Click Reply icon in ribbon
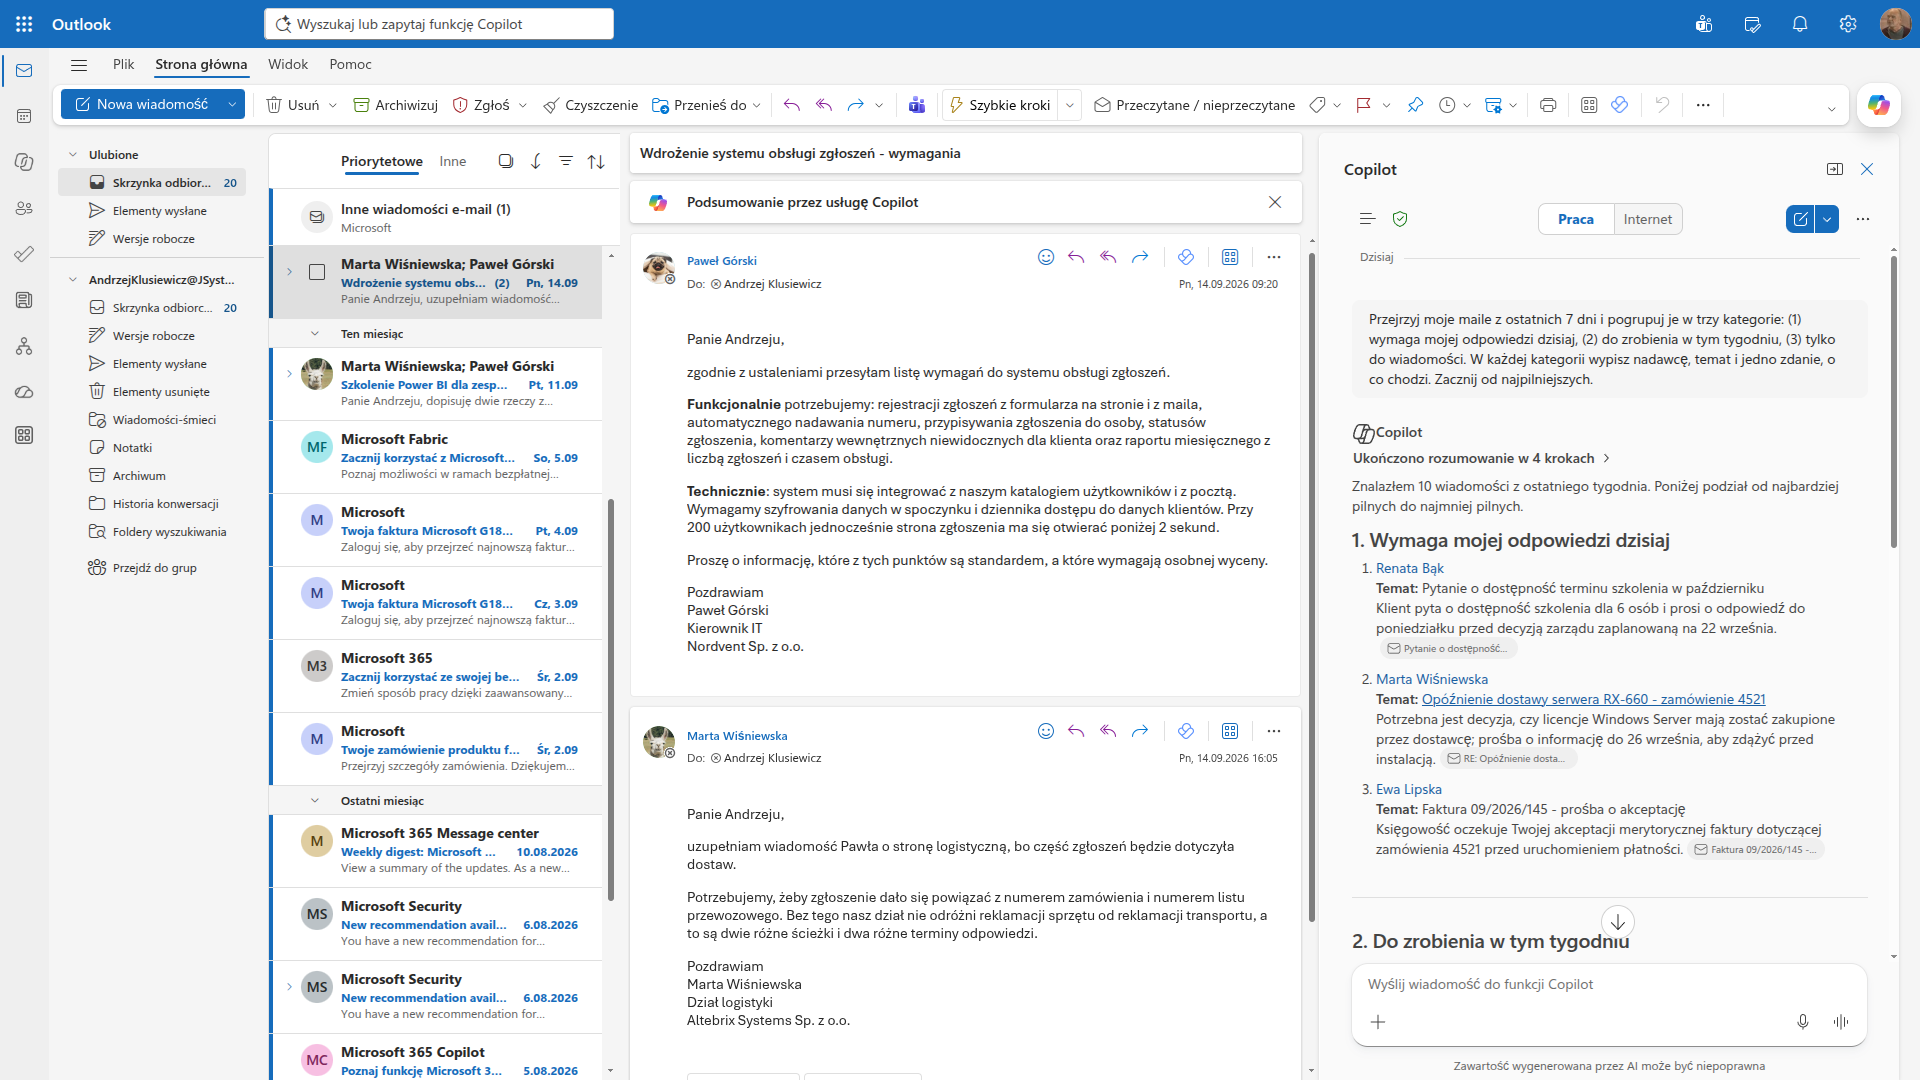1920x1080 pixels. coord(792,105)
